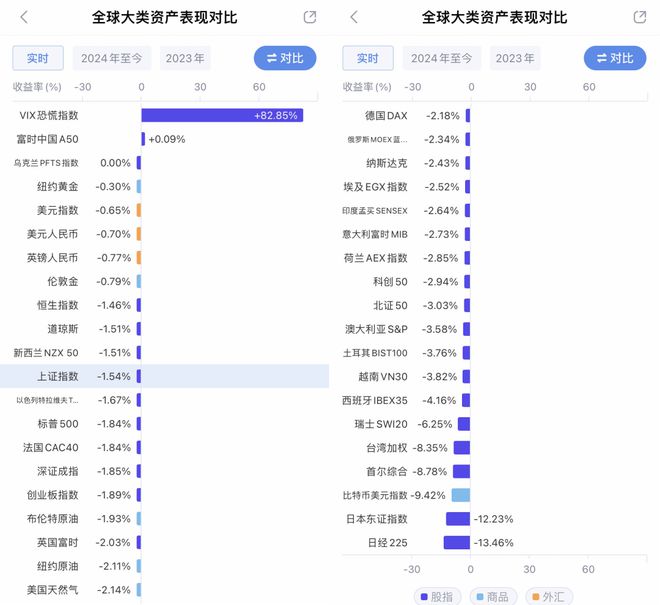The width and height of the screenshot is (660, 605).
Task: Select the 科创50 row
Action: [x=495, y=282]
